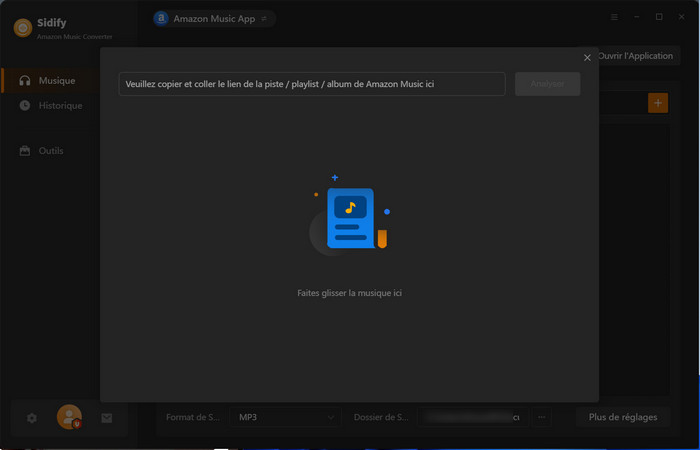Expand the MP3 output format dropdown
Screen dimensions: 700x450
(285, 417)
